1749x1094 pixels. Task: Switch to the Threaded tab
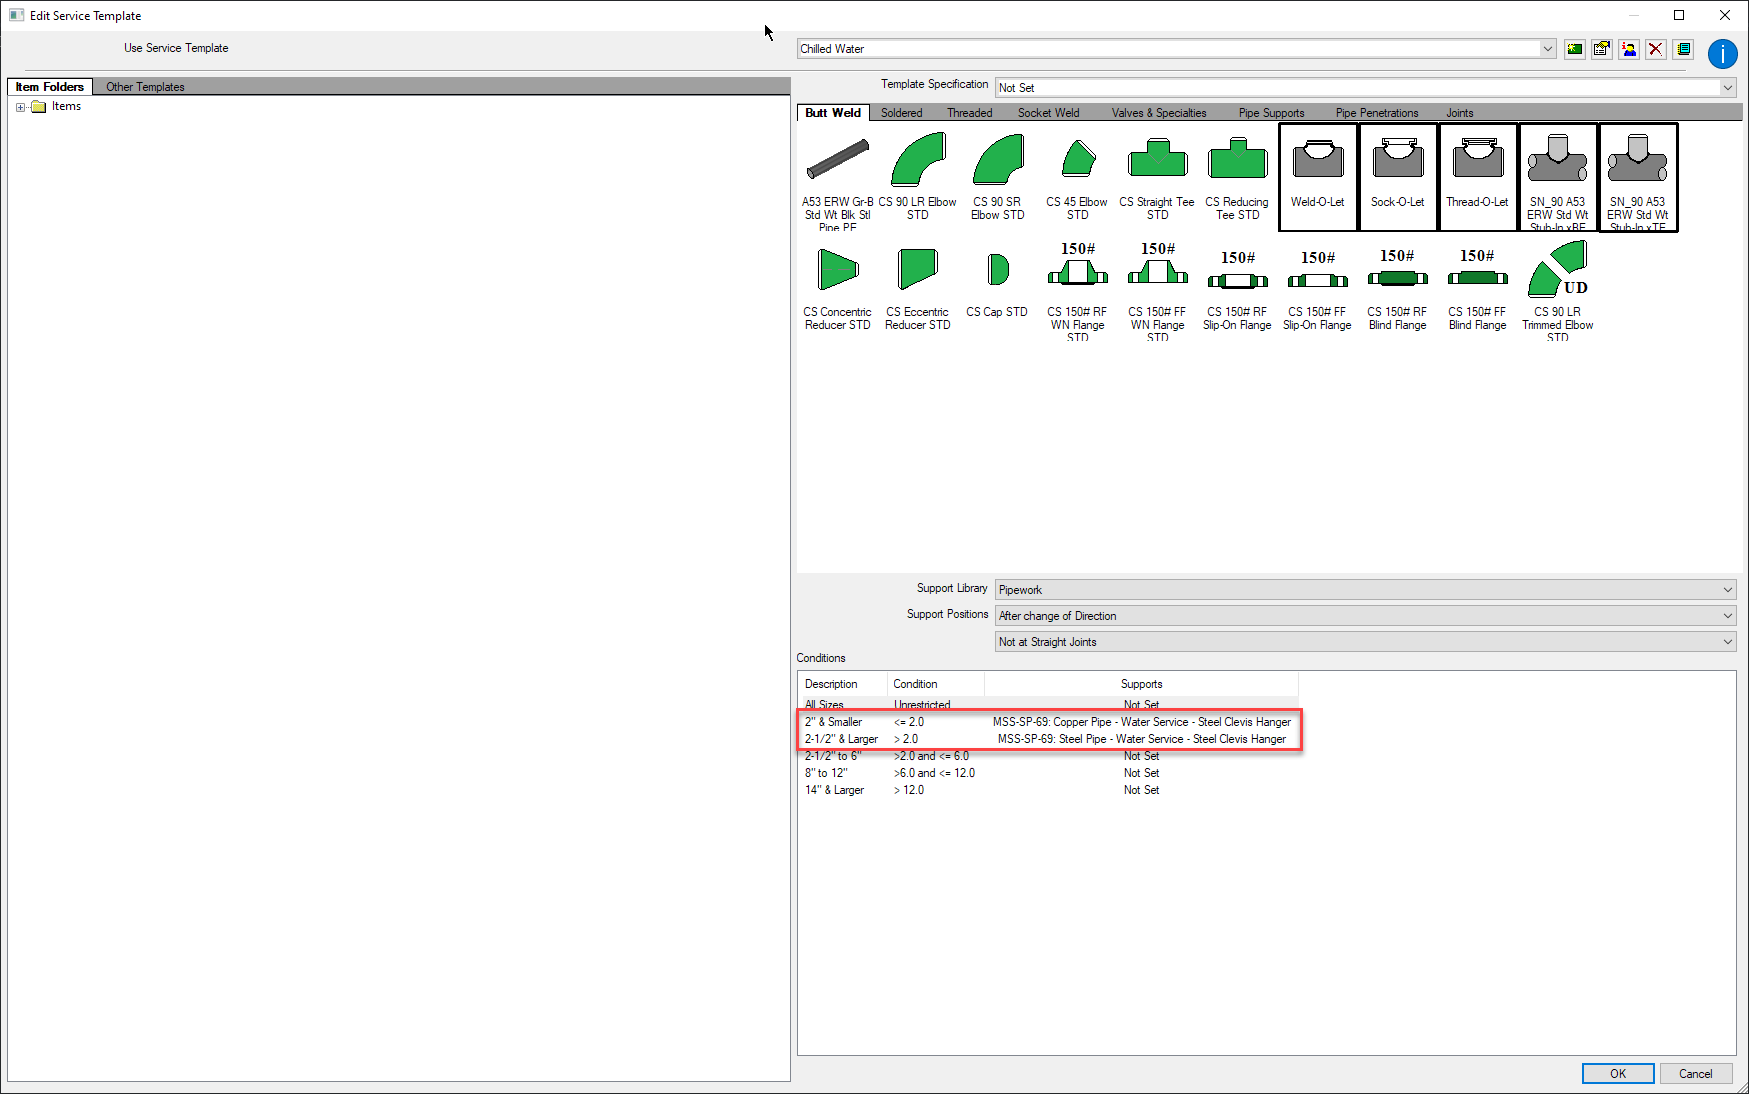tap(969, 112)
